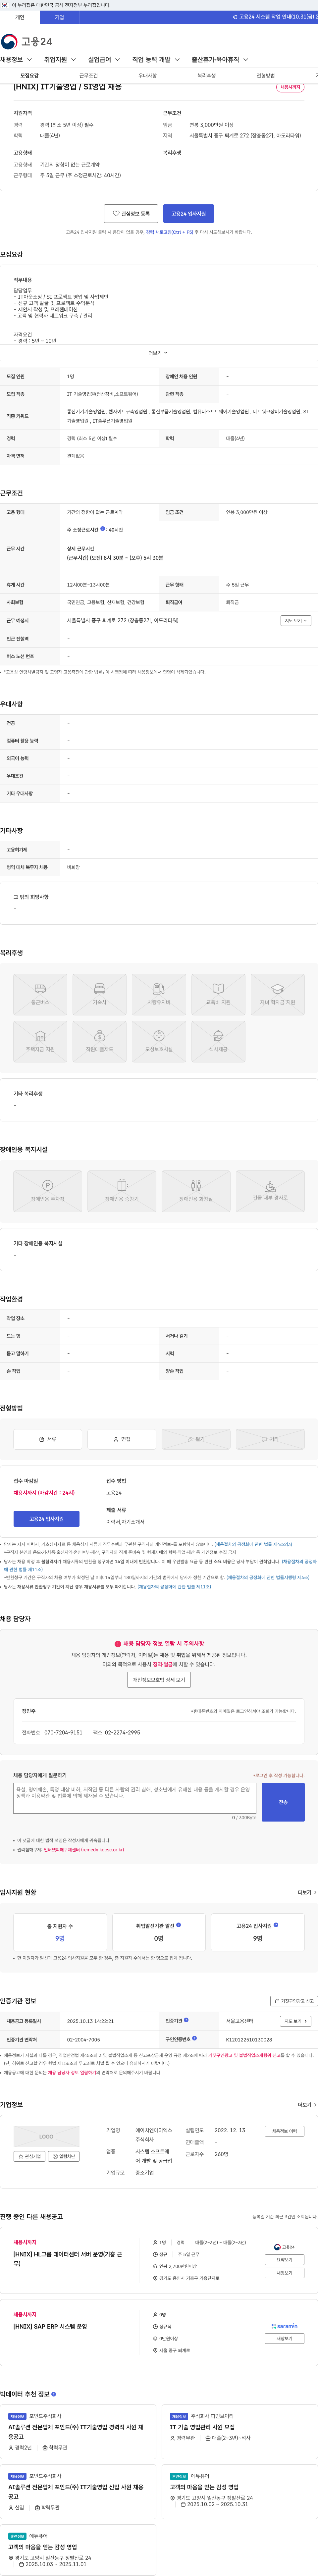Select the 면접 screening method tile
The height and width of the screenshot is (2576, 318).
click(122, 1439)
